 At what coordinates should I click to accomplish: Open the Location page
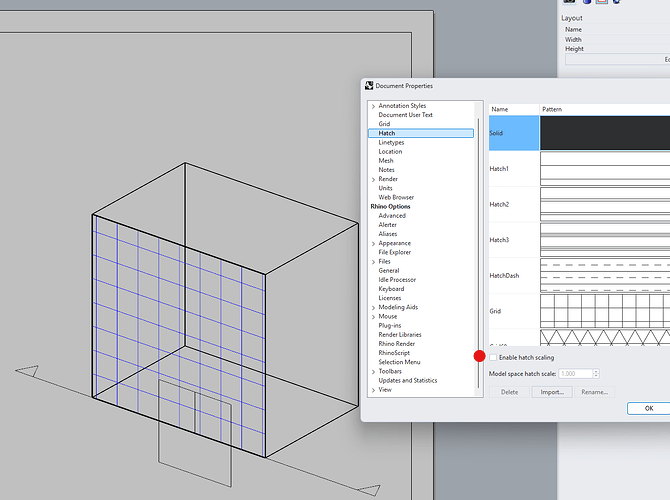(390, 152)
